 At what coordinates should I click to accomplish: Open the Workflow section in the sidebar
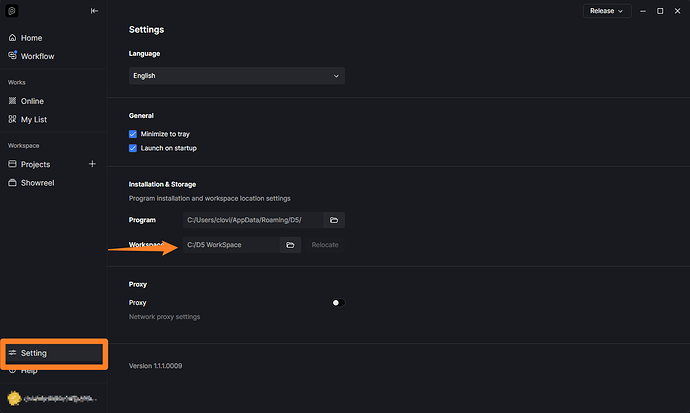31,56
